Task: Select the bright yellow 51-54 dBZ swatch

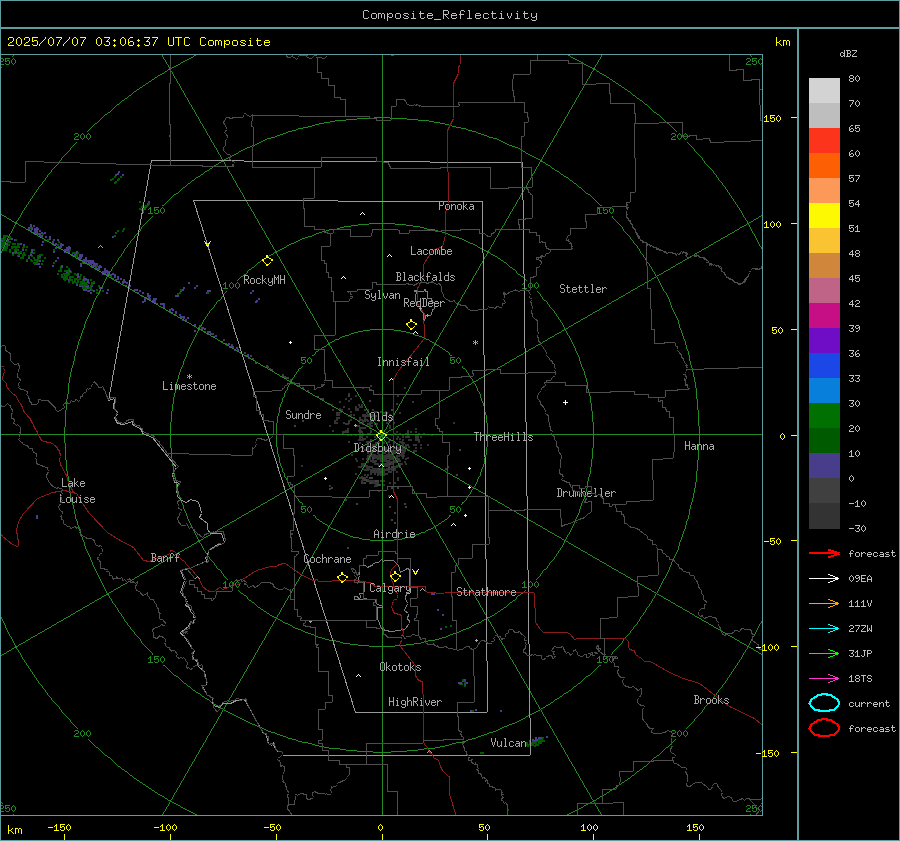Action: point(824,216)
